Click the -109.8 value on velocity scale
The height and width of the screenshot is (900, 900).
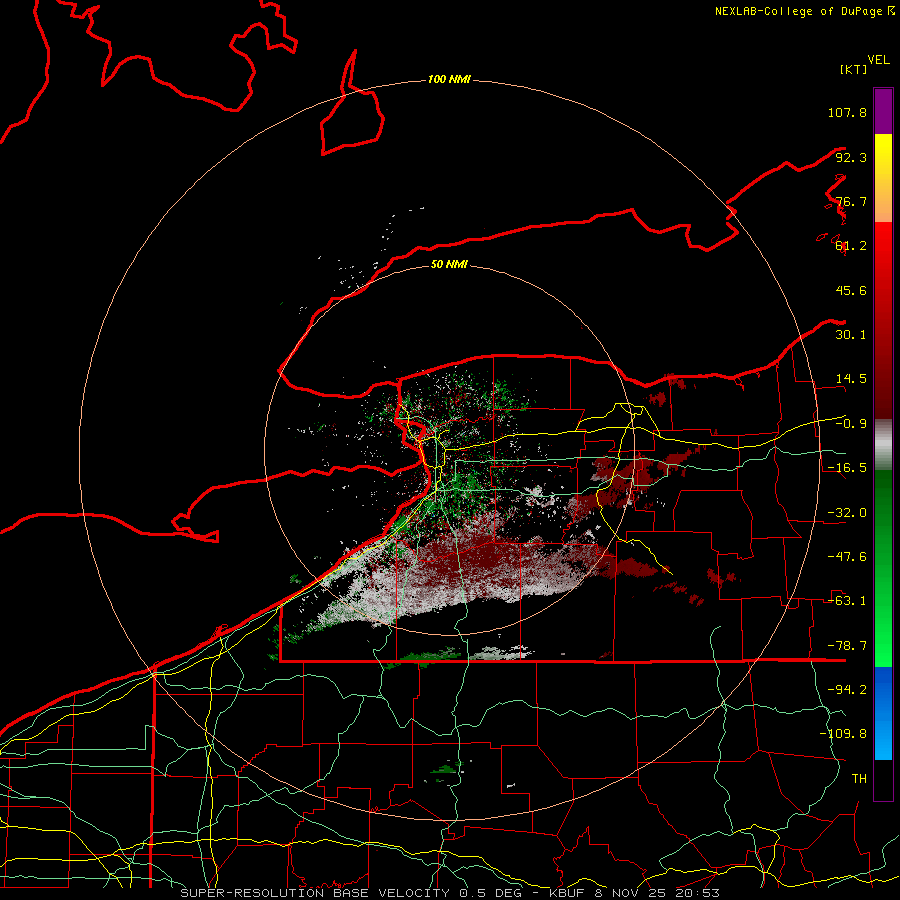[843, 734]
